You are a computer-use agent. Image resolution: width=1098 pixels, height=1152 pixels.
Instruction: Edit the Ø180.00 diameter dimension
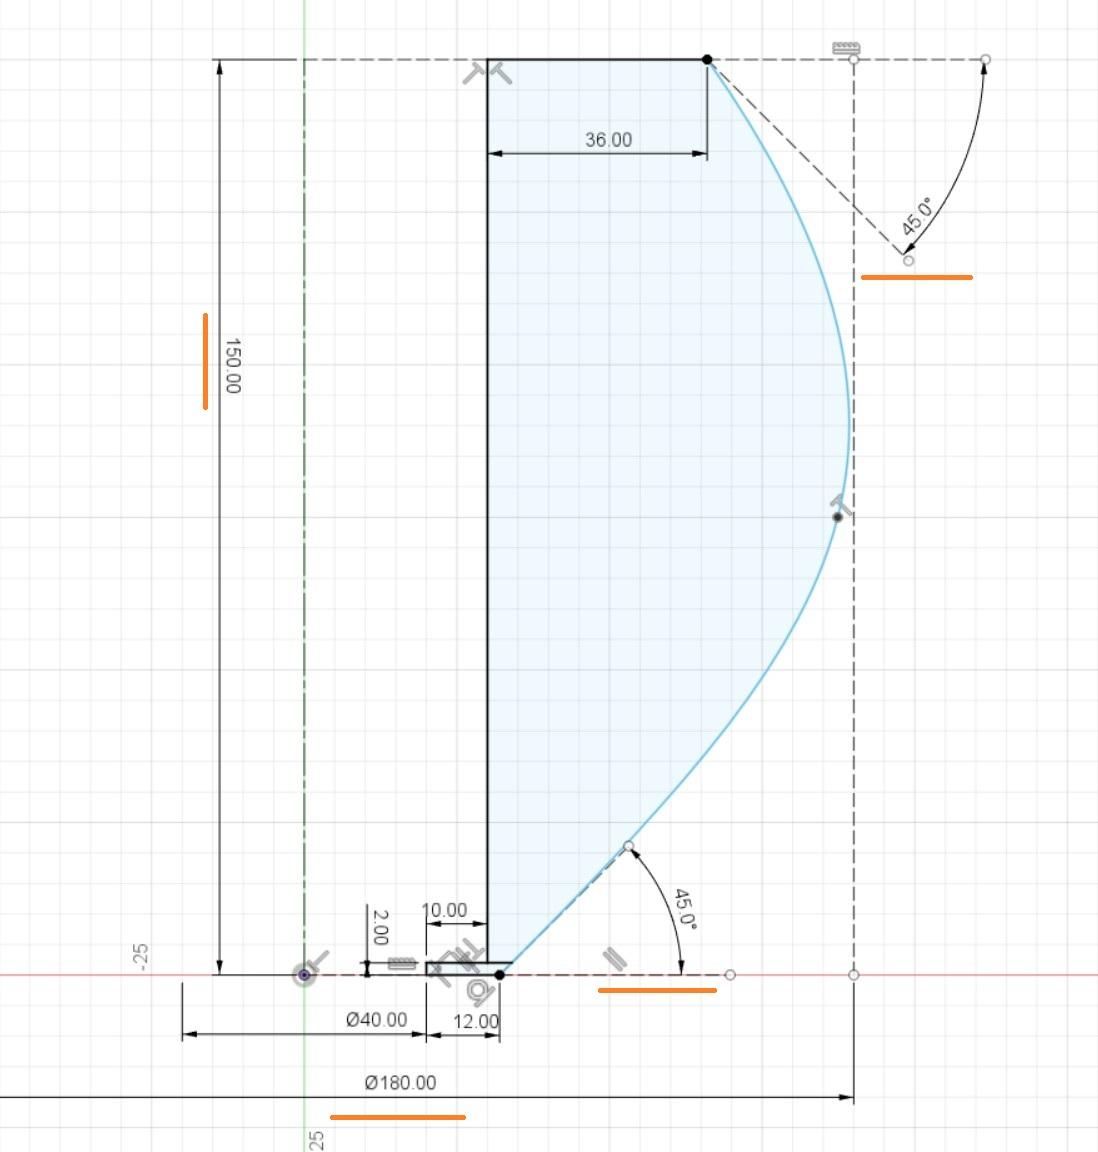tap(401, 1081)
